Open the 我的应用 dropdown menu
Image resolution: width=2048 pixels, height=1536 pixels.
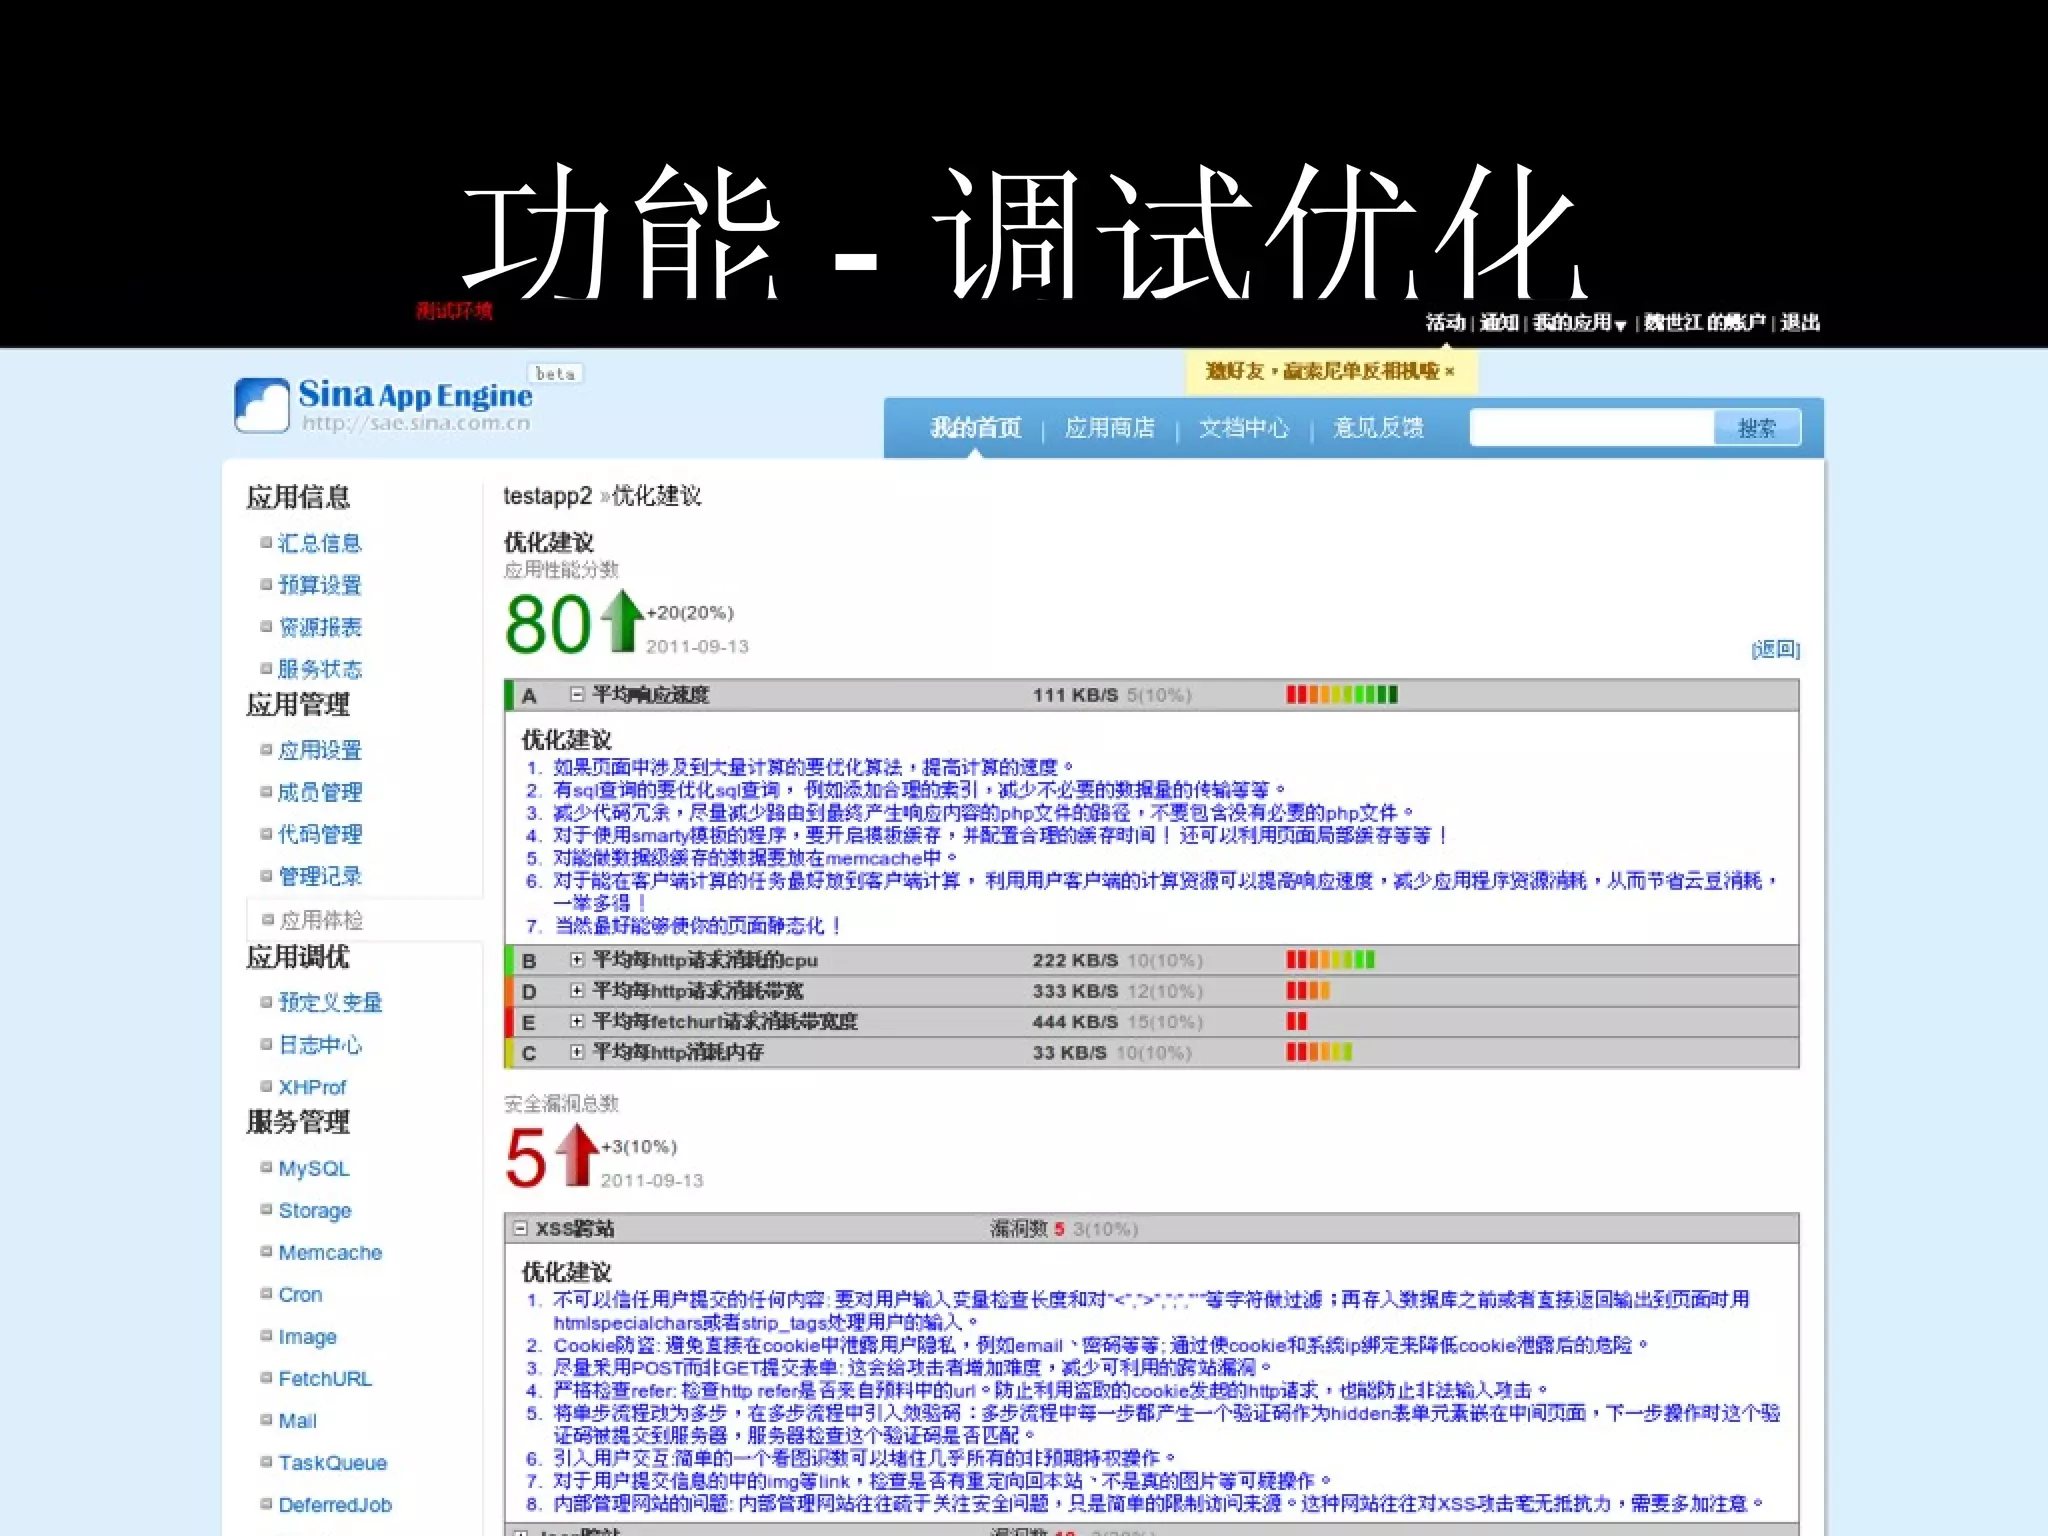[1579, 323]
